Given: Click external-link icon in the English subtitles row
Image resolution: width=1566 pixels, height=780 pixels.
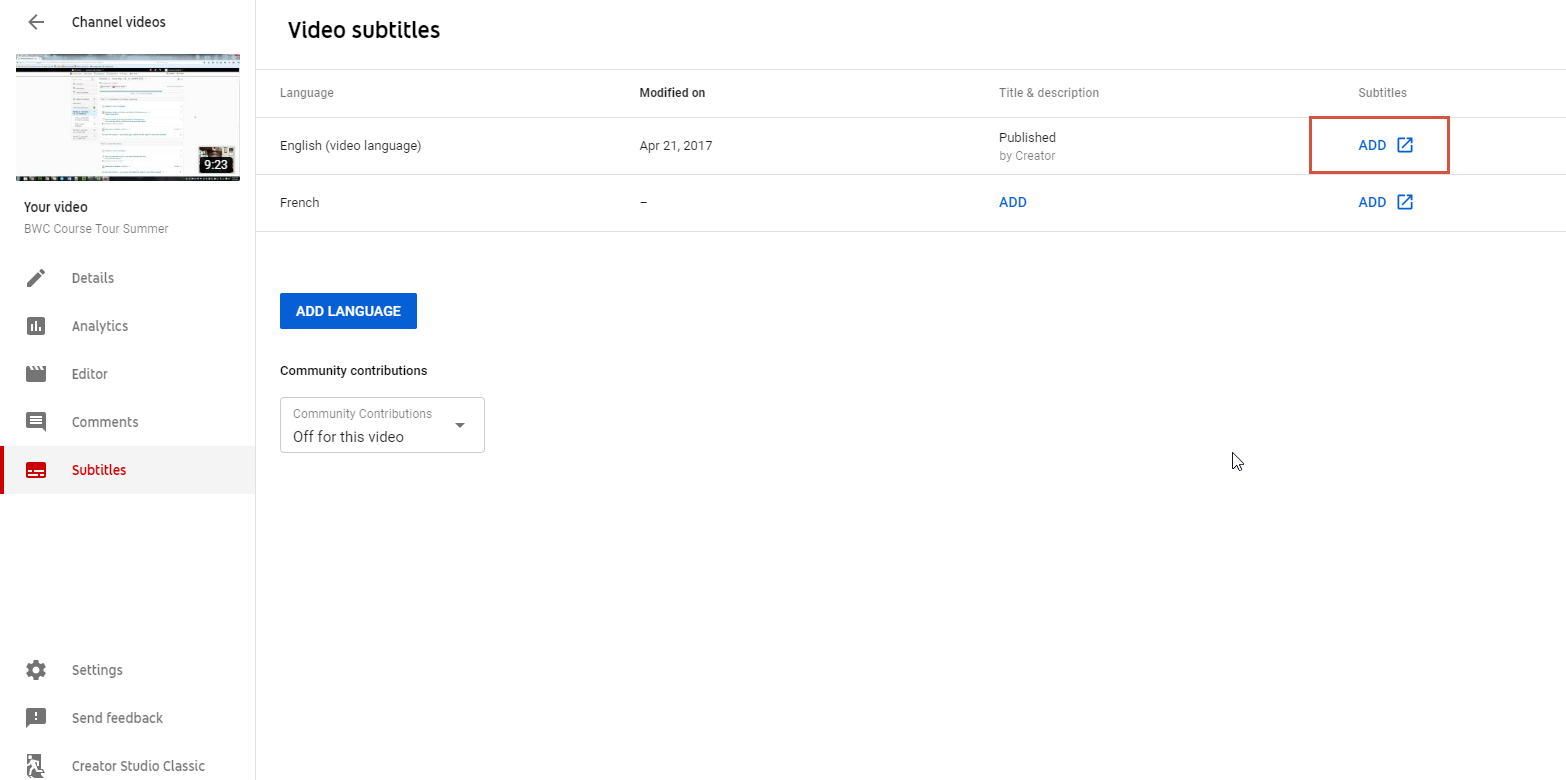Looking at the screenshot, I should pos(1405,145).
